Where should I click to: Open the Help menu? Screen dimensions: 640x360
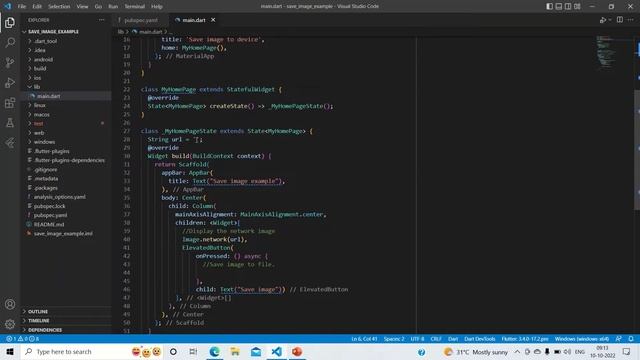click(x=157, y=7)
